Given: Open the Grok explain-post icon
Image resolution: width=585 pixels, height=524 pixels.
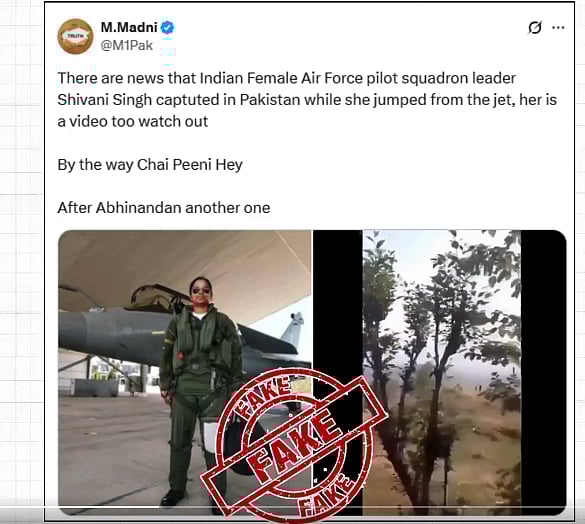Looking at the screenshot, I should click(535, 27).
